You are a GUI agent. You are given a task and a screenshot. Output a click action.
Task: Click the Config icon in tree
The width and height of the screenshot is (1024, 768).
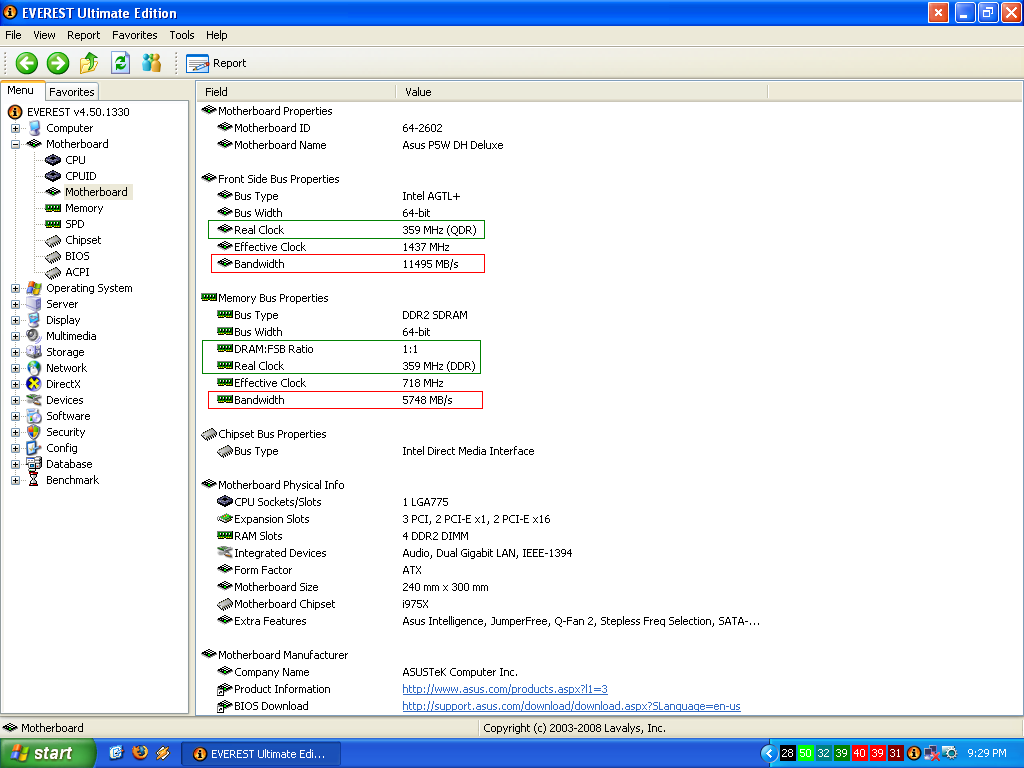coord(34,448)
